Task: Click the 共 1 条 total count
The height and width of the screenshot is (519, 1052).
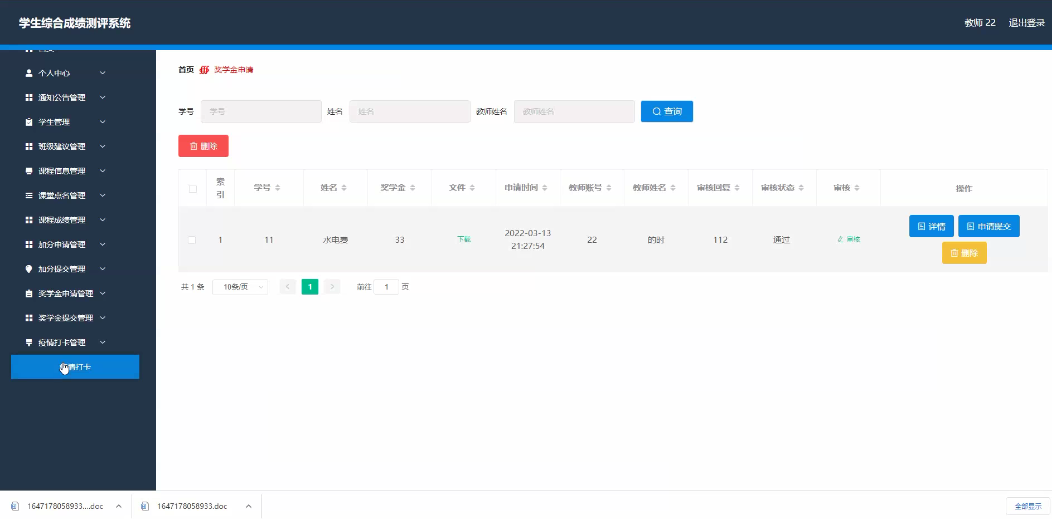Action: click(x=193, y=287)
